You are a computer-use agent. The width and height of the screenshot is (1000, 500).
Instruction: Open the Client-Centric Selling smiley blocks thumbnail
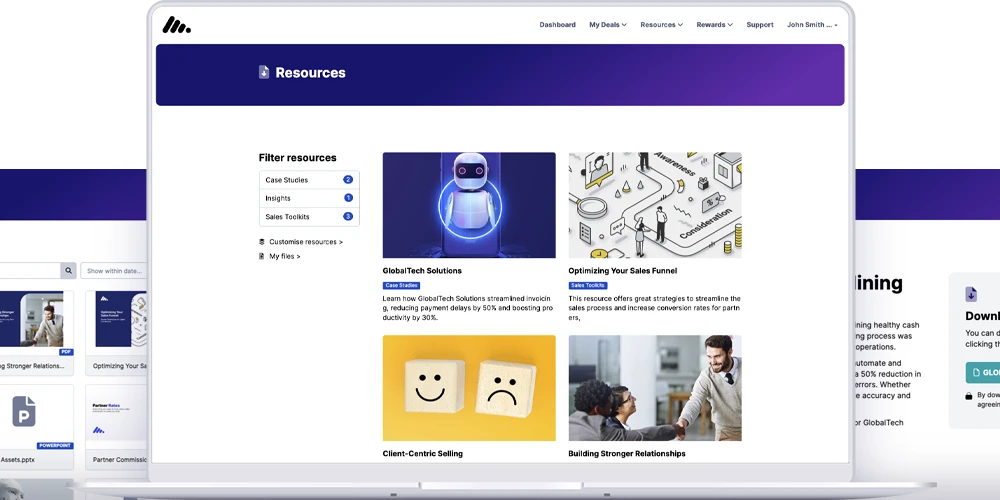pos(469,388)
